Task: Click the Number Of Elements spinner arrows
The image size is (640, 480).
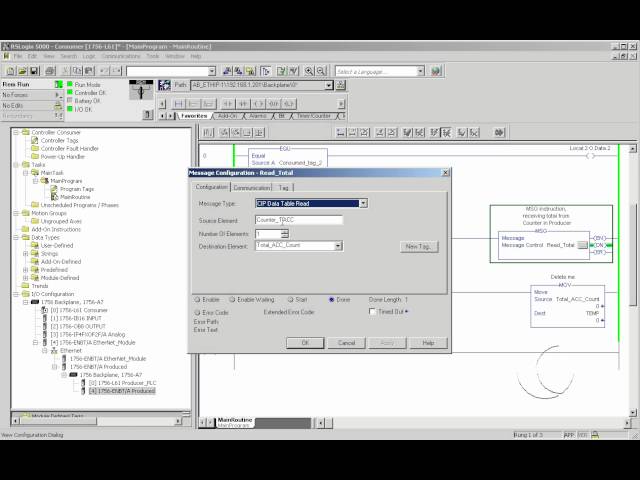Action: pos(284,234)
